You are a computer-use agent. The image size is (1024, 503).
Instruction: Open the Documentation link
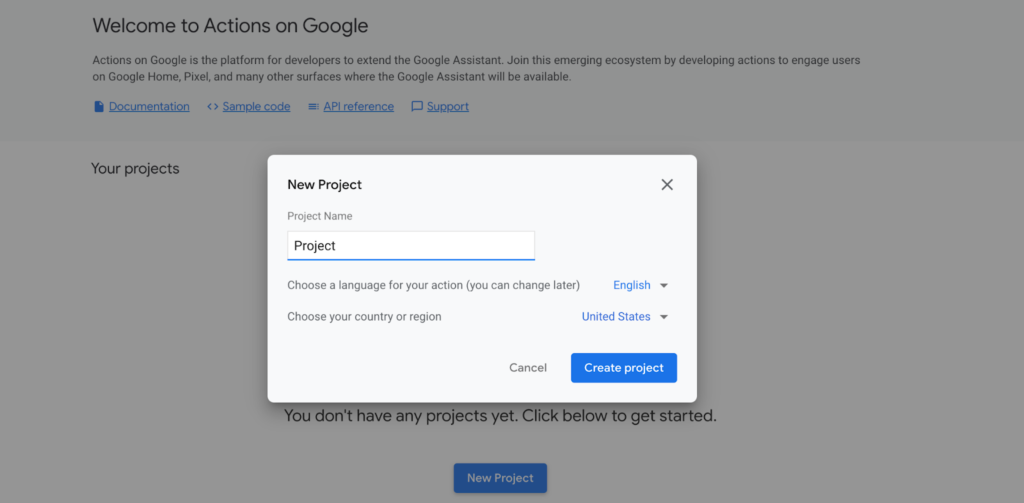pyautogui.click(x=149, y=106)
